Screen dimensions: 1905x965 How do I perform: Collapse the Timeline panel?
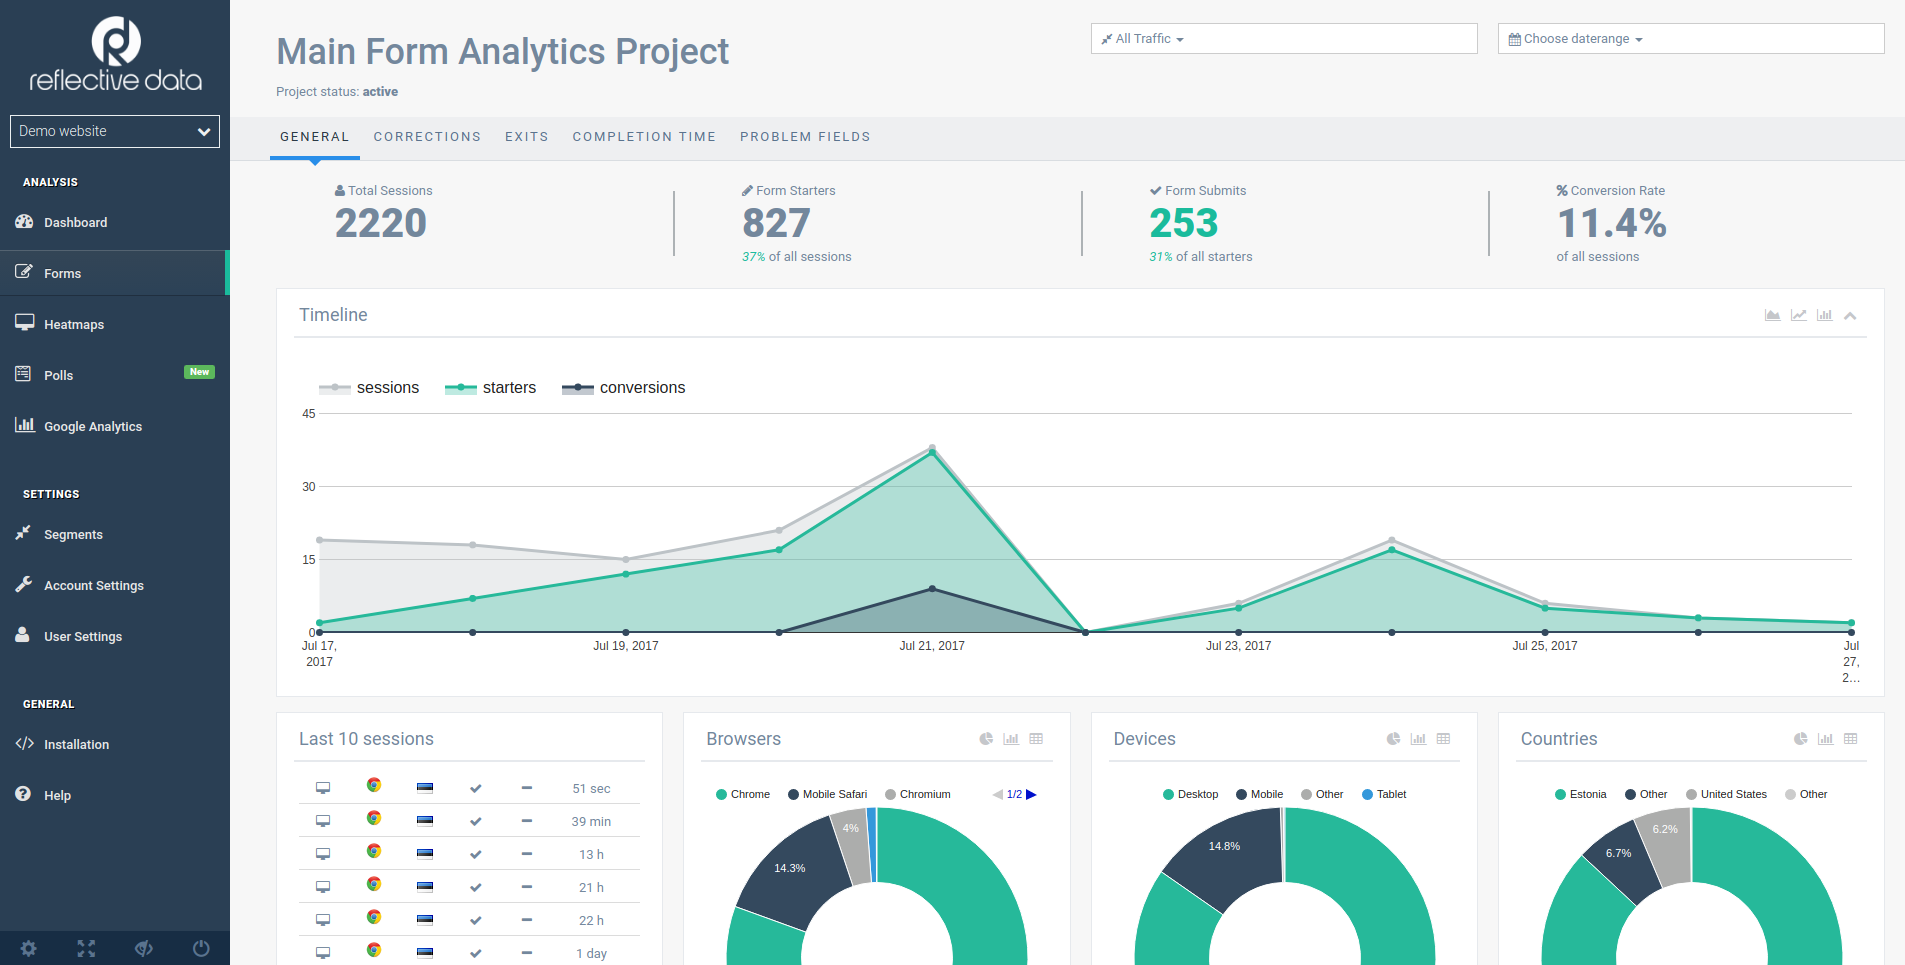click(1850, 316)
